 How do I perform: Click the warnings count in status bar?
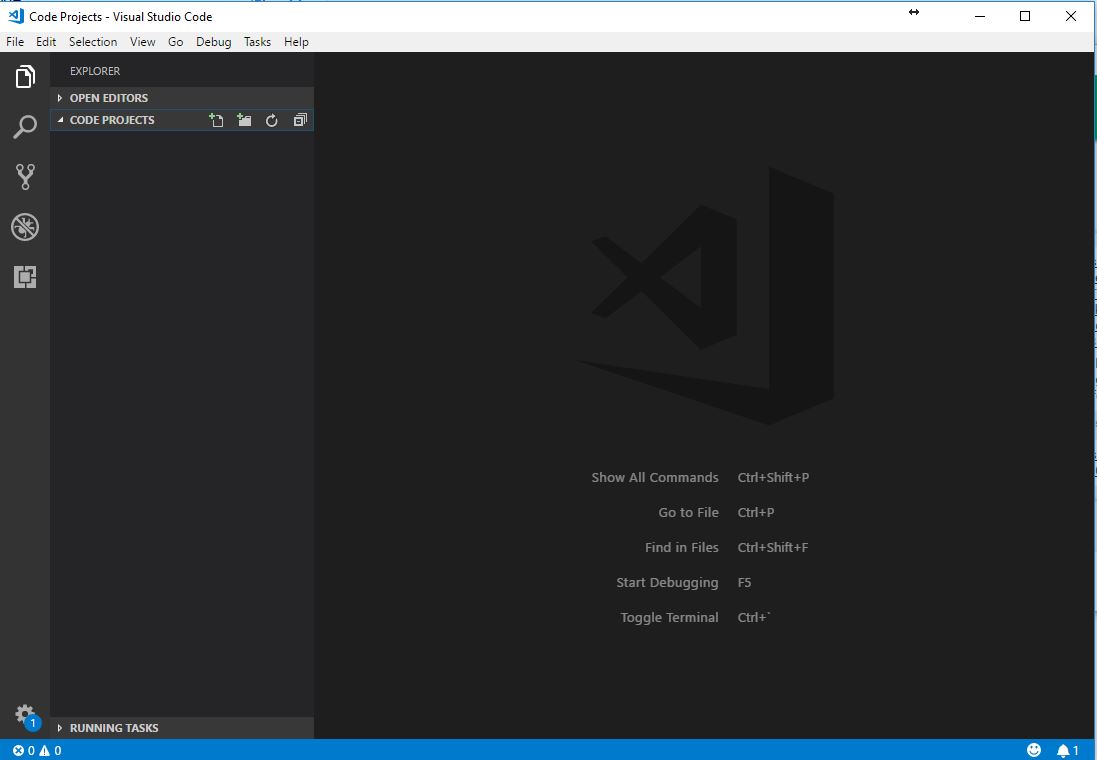click(x=50, y=750)
